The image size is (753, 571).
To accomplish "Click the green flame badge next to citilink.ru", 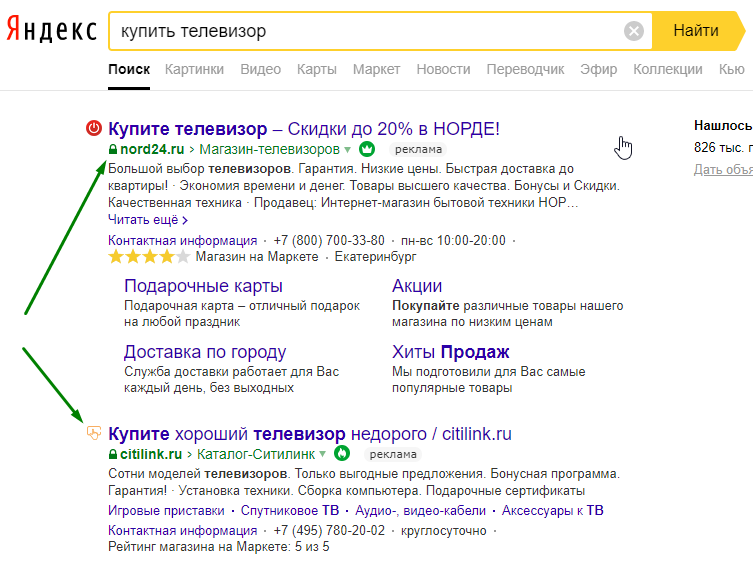I will (342, 453).
